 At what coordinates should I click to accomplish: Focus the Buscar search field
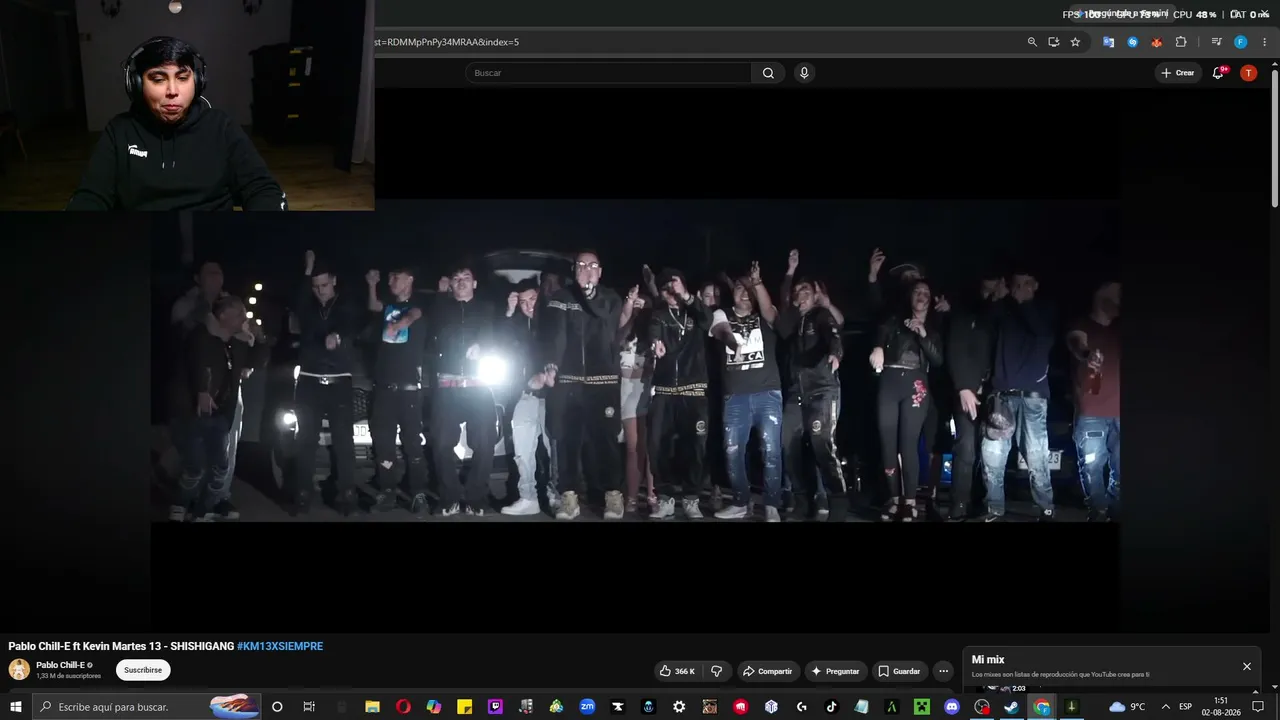pyautogui.click(x=608, y=73)
